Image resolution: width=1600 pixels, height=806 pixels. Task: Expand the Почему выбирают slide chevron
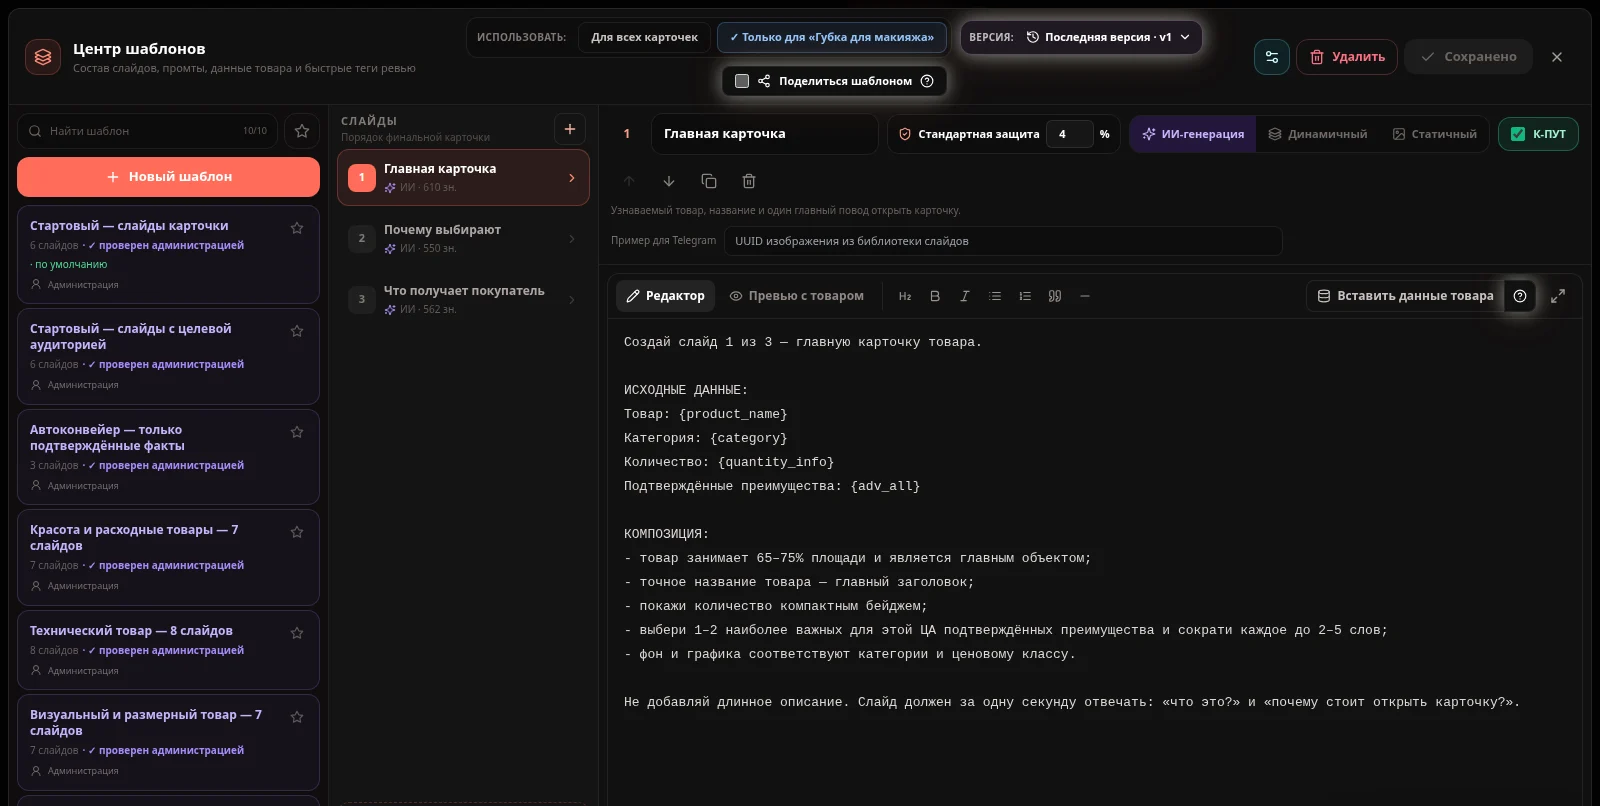coord(572,239)
